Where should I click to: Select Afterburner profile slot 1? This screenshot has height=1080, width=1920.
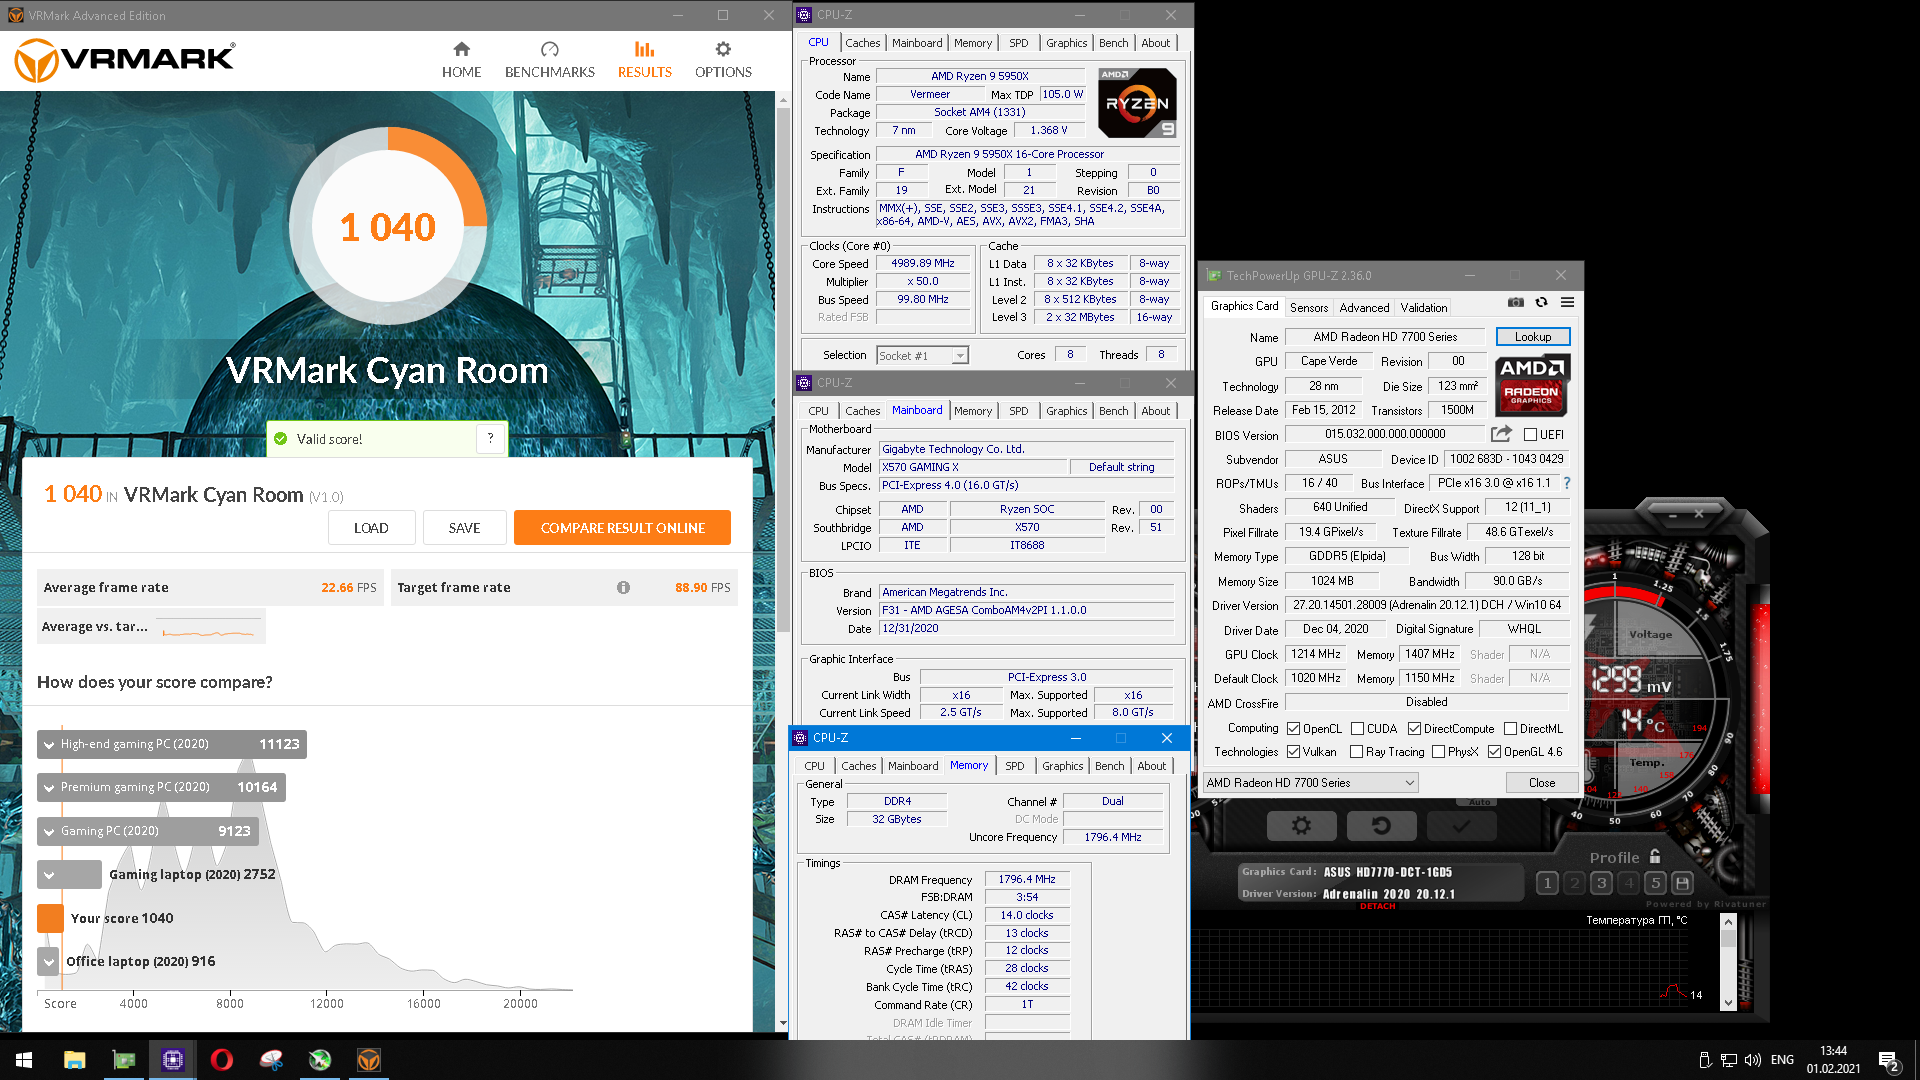(1547, 883)
